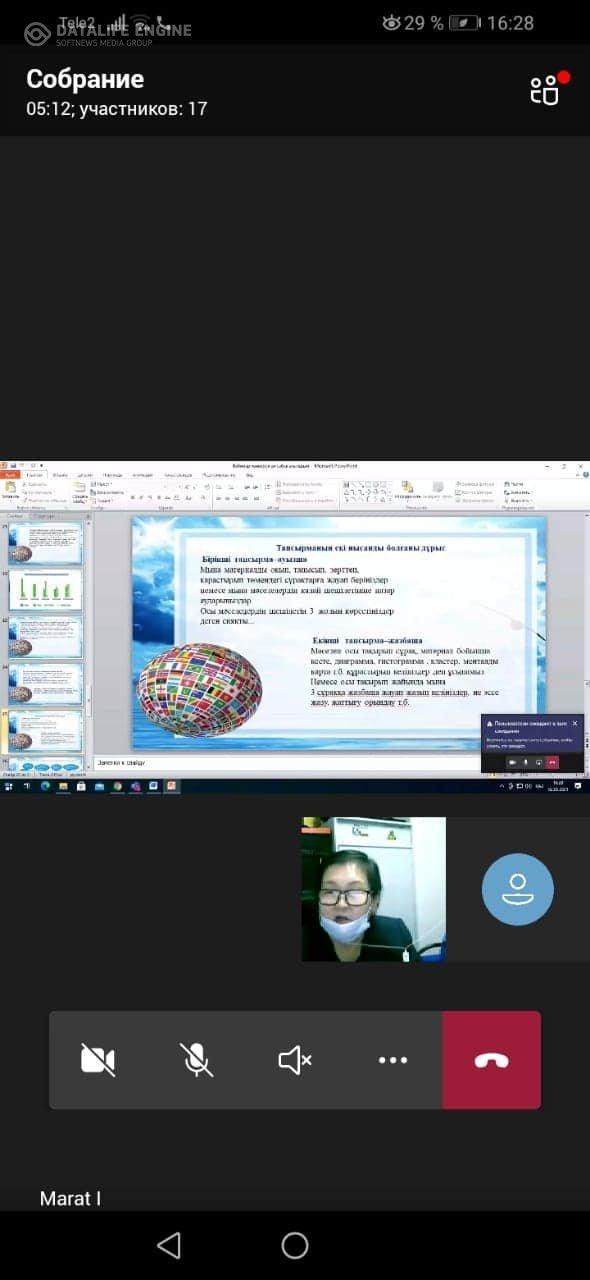Open the orange File tab in PowerPoint
Viewport: 590px width, 1280px height.
pos(10,475)
